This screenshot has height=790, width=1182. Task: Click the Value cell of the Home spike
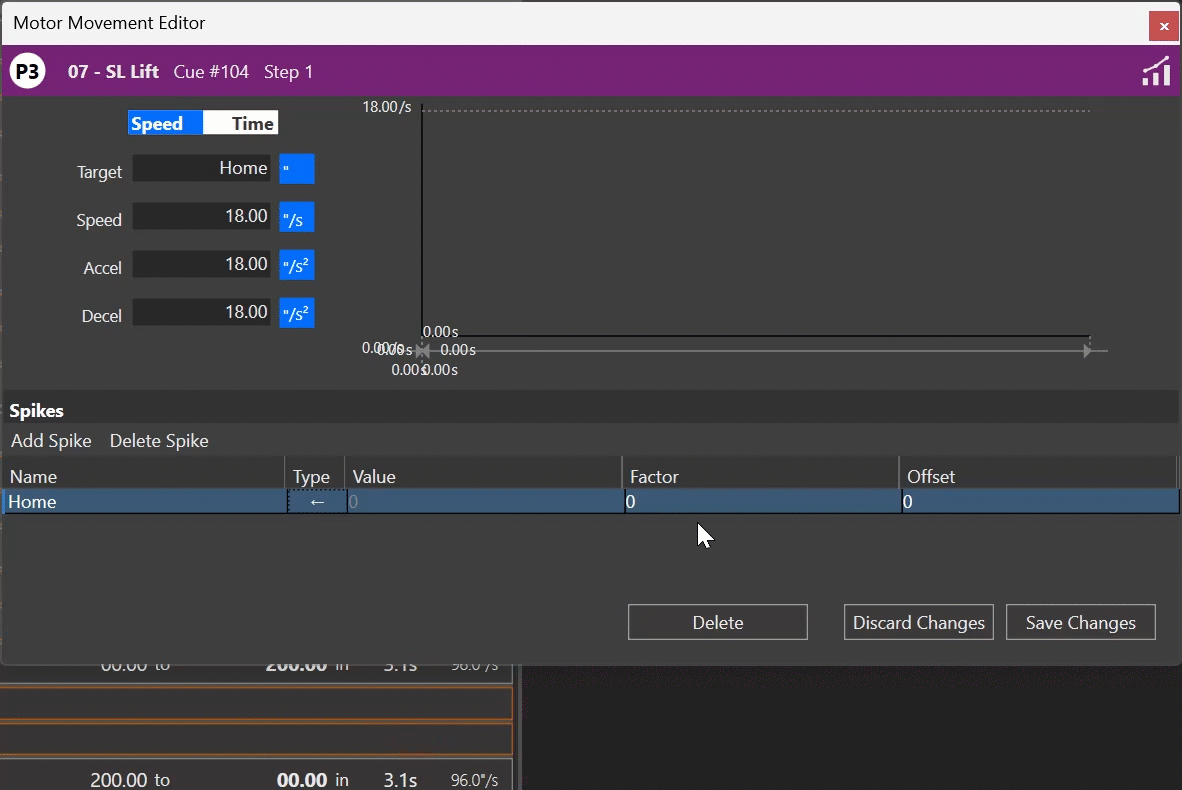480,501
